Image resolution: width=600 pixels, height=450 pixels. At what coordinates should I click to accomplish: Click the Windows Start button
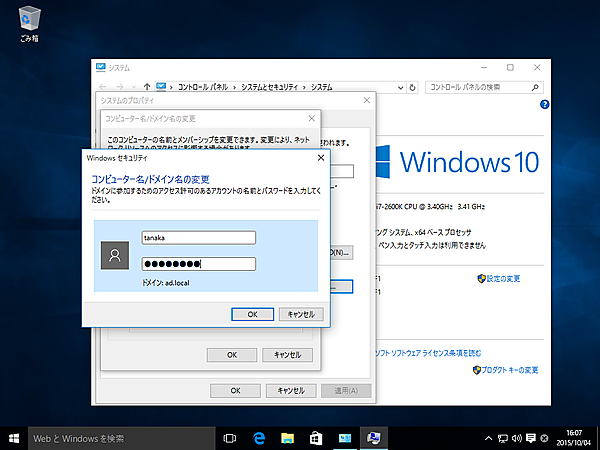click(x=14, y=438)
